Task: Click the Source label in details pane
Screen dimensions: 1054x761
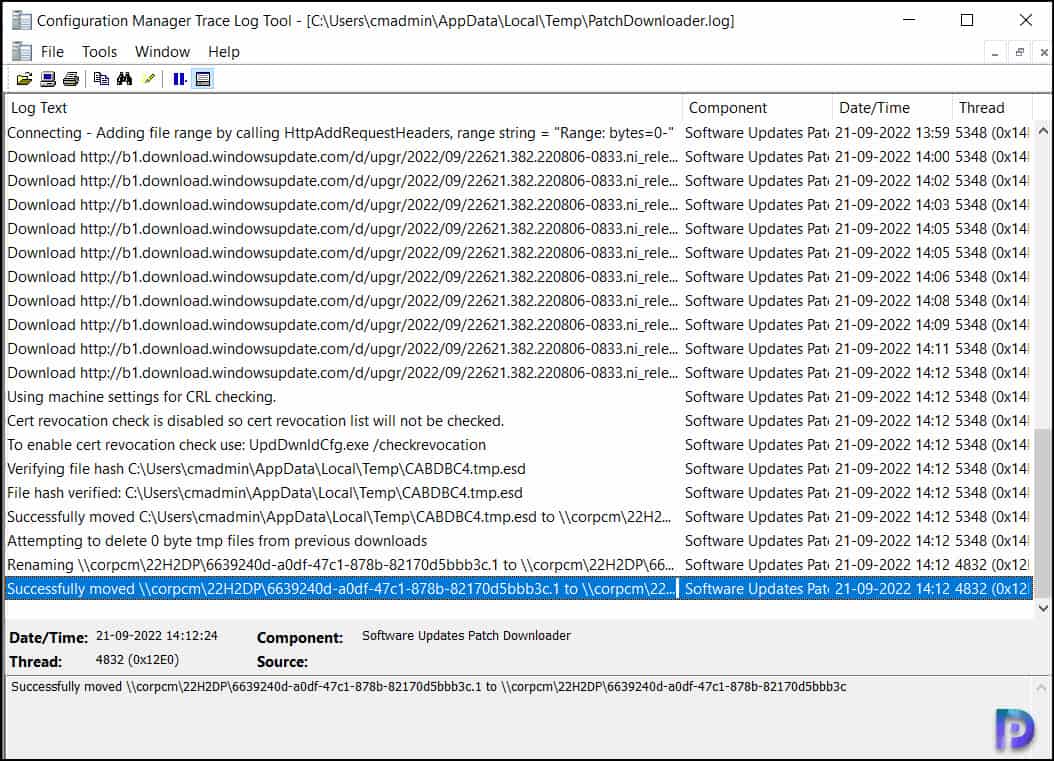Action: (x=282, y=662)
